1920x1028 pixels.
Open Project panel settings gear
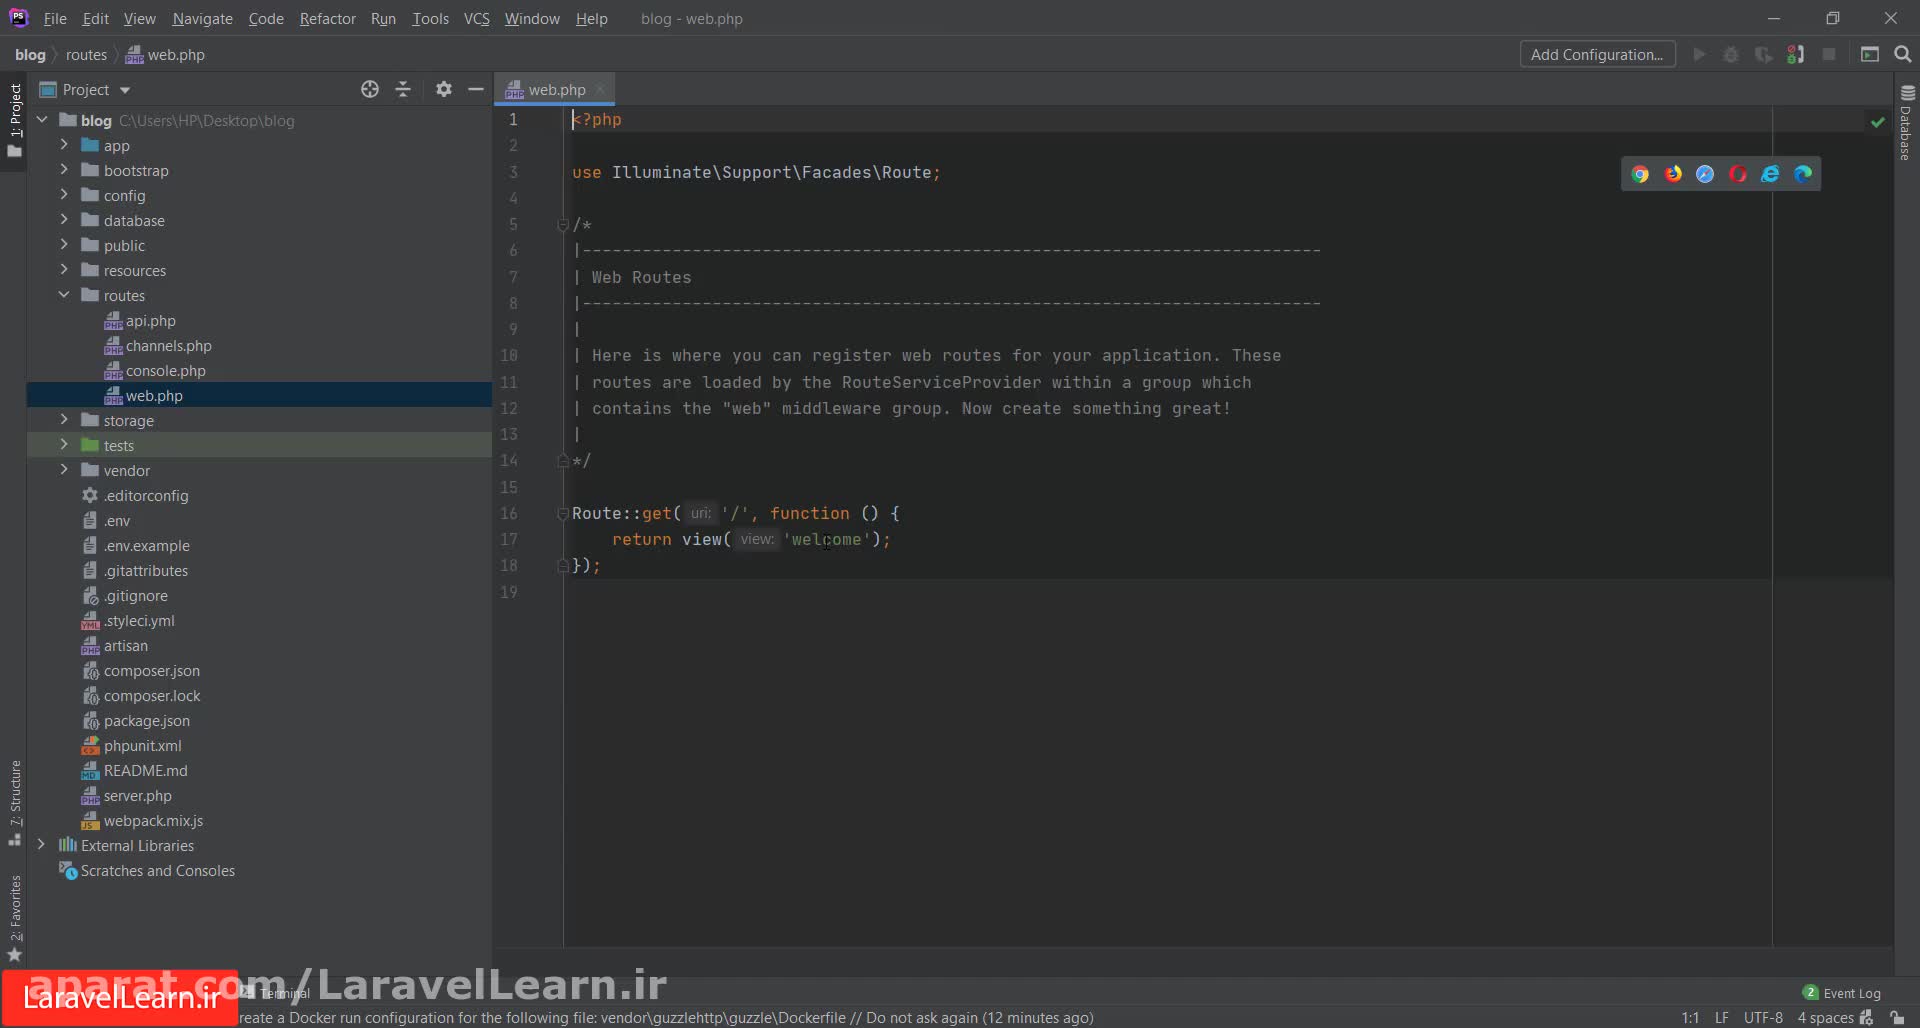(444, 90)
